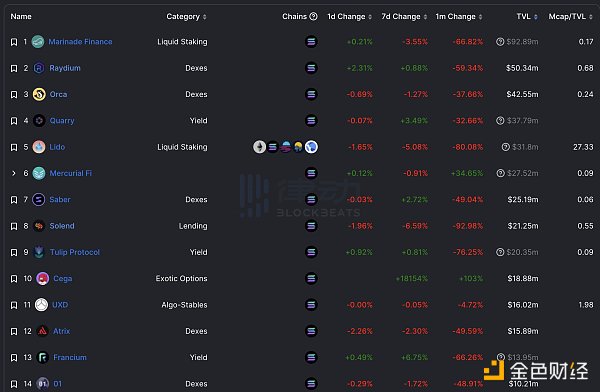Toggle the bookmark for Saber
Image resolution: width=600 pixels, height=392 pixels.
coord(14,199)
